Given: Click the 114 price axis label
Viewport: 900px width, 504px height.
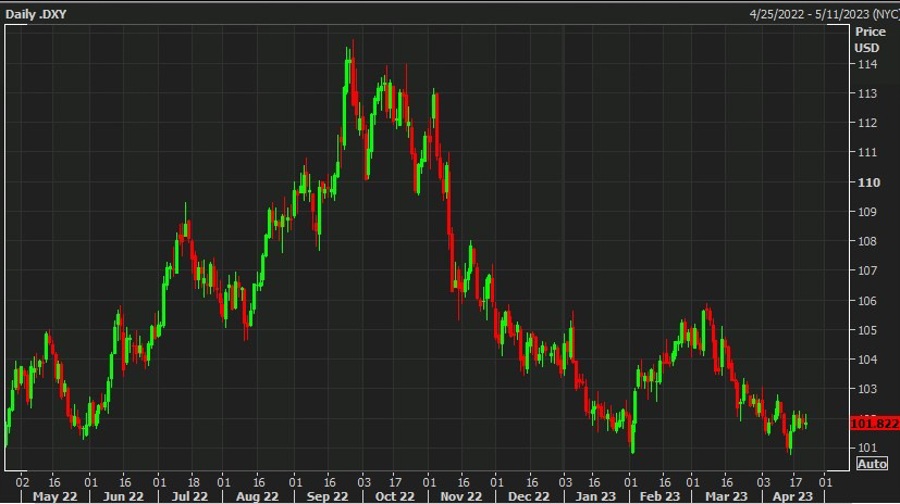Looking at the screenshot, I should point(866,64).
